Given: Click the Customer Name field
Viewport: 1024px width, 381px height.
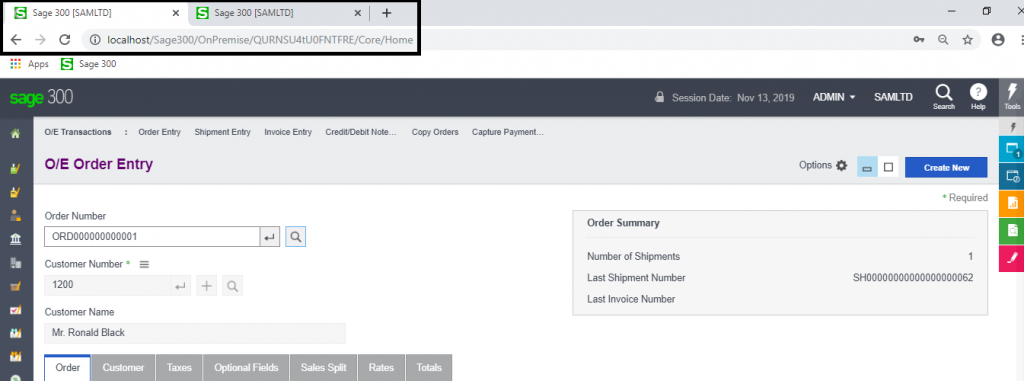Looking at the screenshot, I should [x=195, y=333].
